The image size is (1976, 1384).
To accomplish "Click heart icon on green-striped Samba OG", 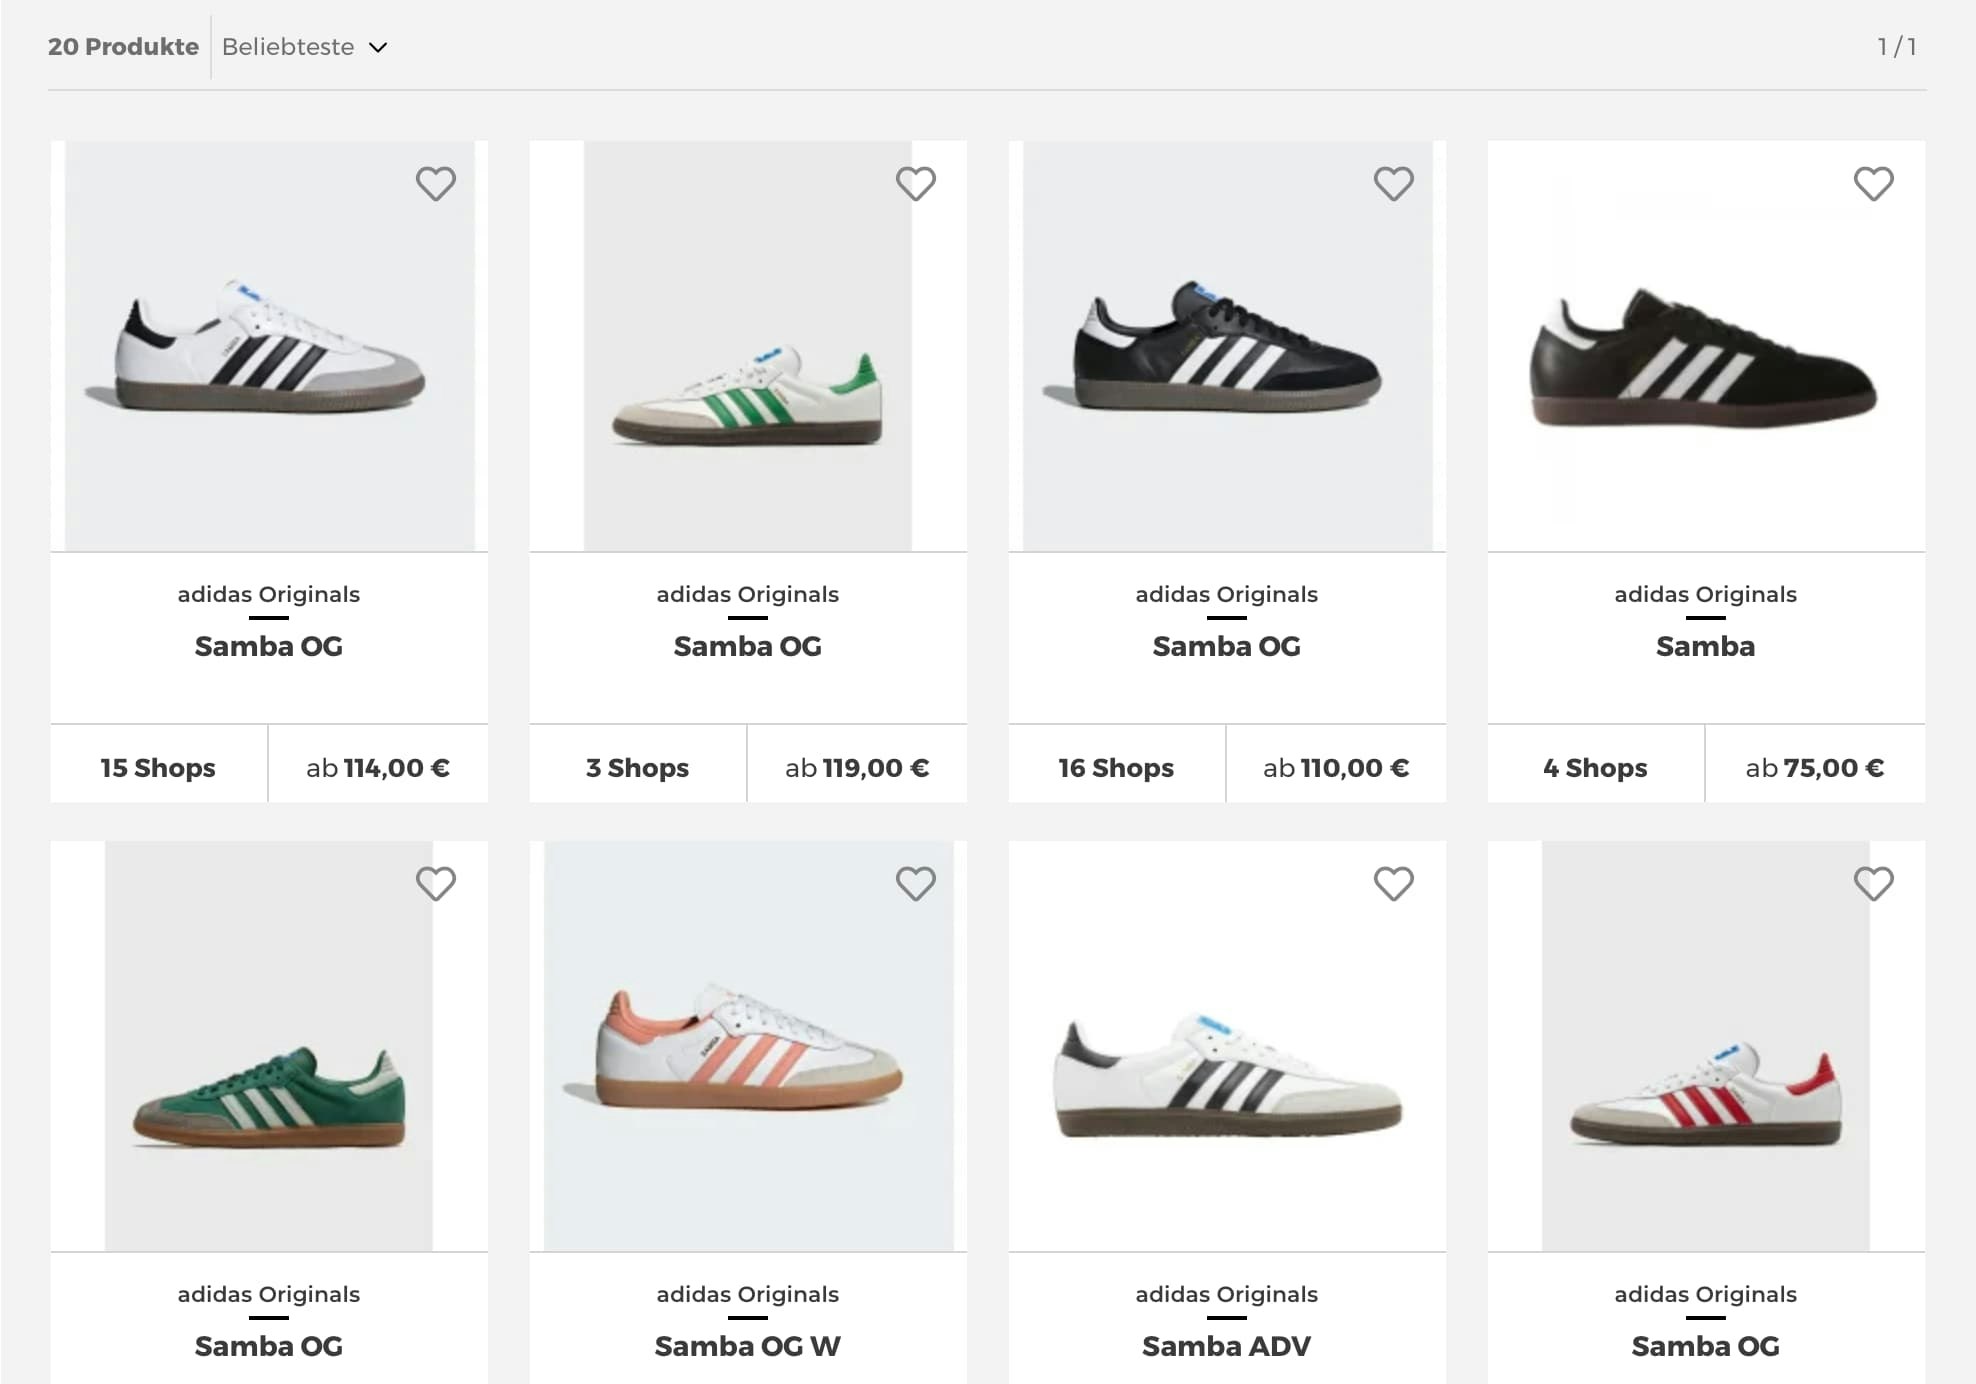I will pyautogui.click(x=915, y=184).
